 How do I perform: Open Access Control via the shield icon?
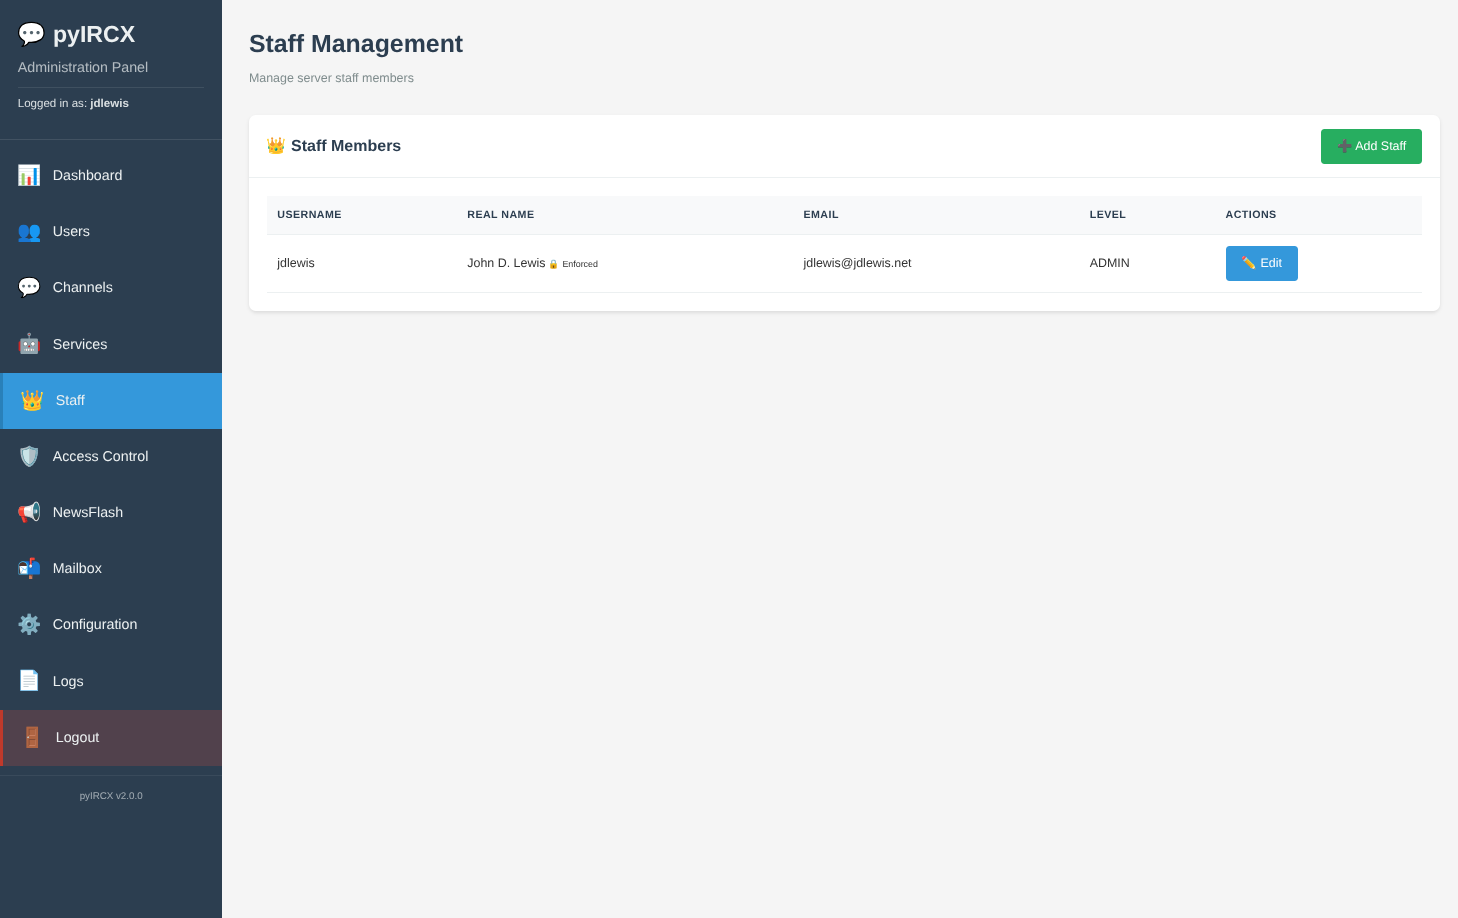[30, 456]
